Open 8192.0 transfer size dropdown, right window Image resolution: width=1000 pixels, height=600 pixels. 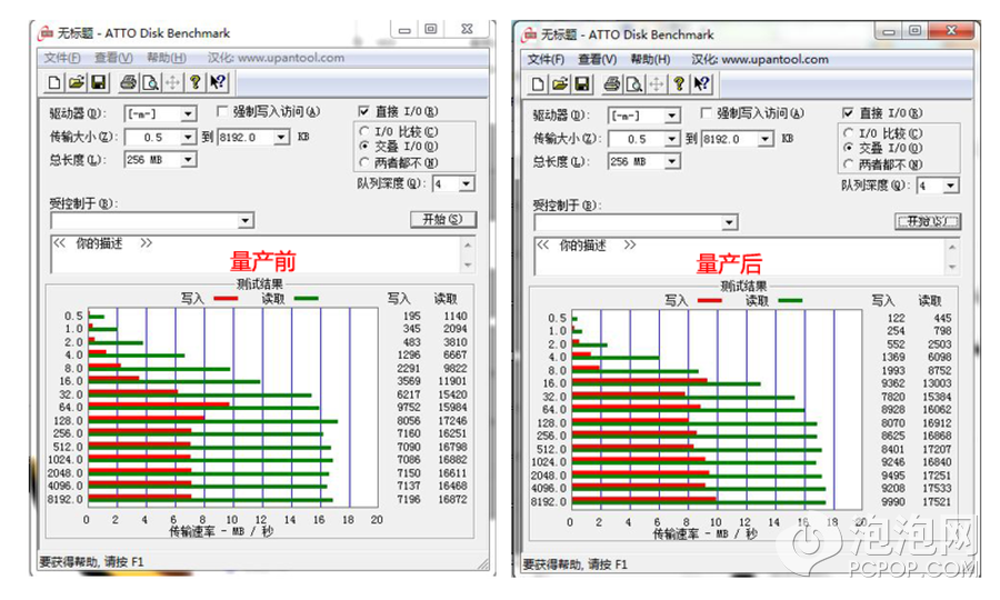pos(765,139)
